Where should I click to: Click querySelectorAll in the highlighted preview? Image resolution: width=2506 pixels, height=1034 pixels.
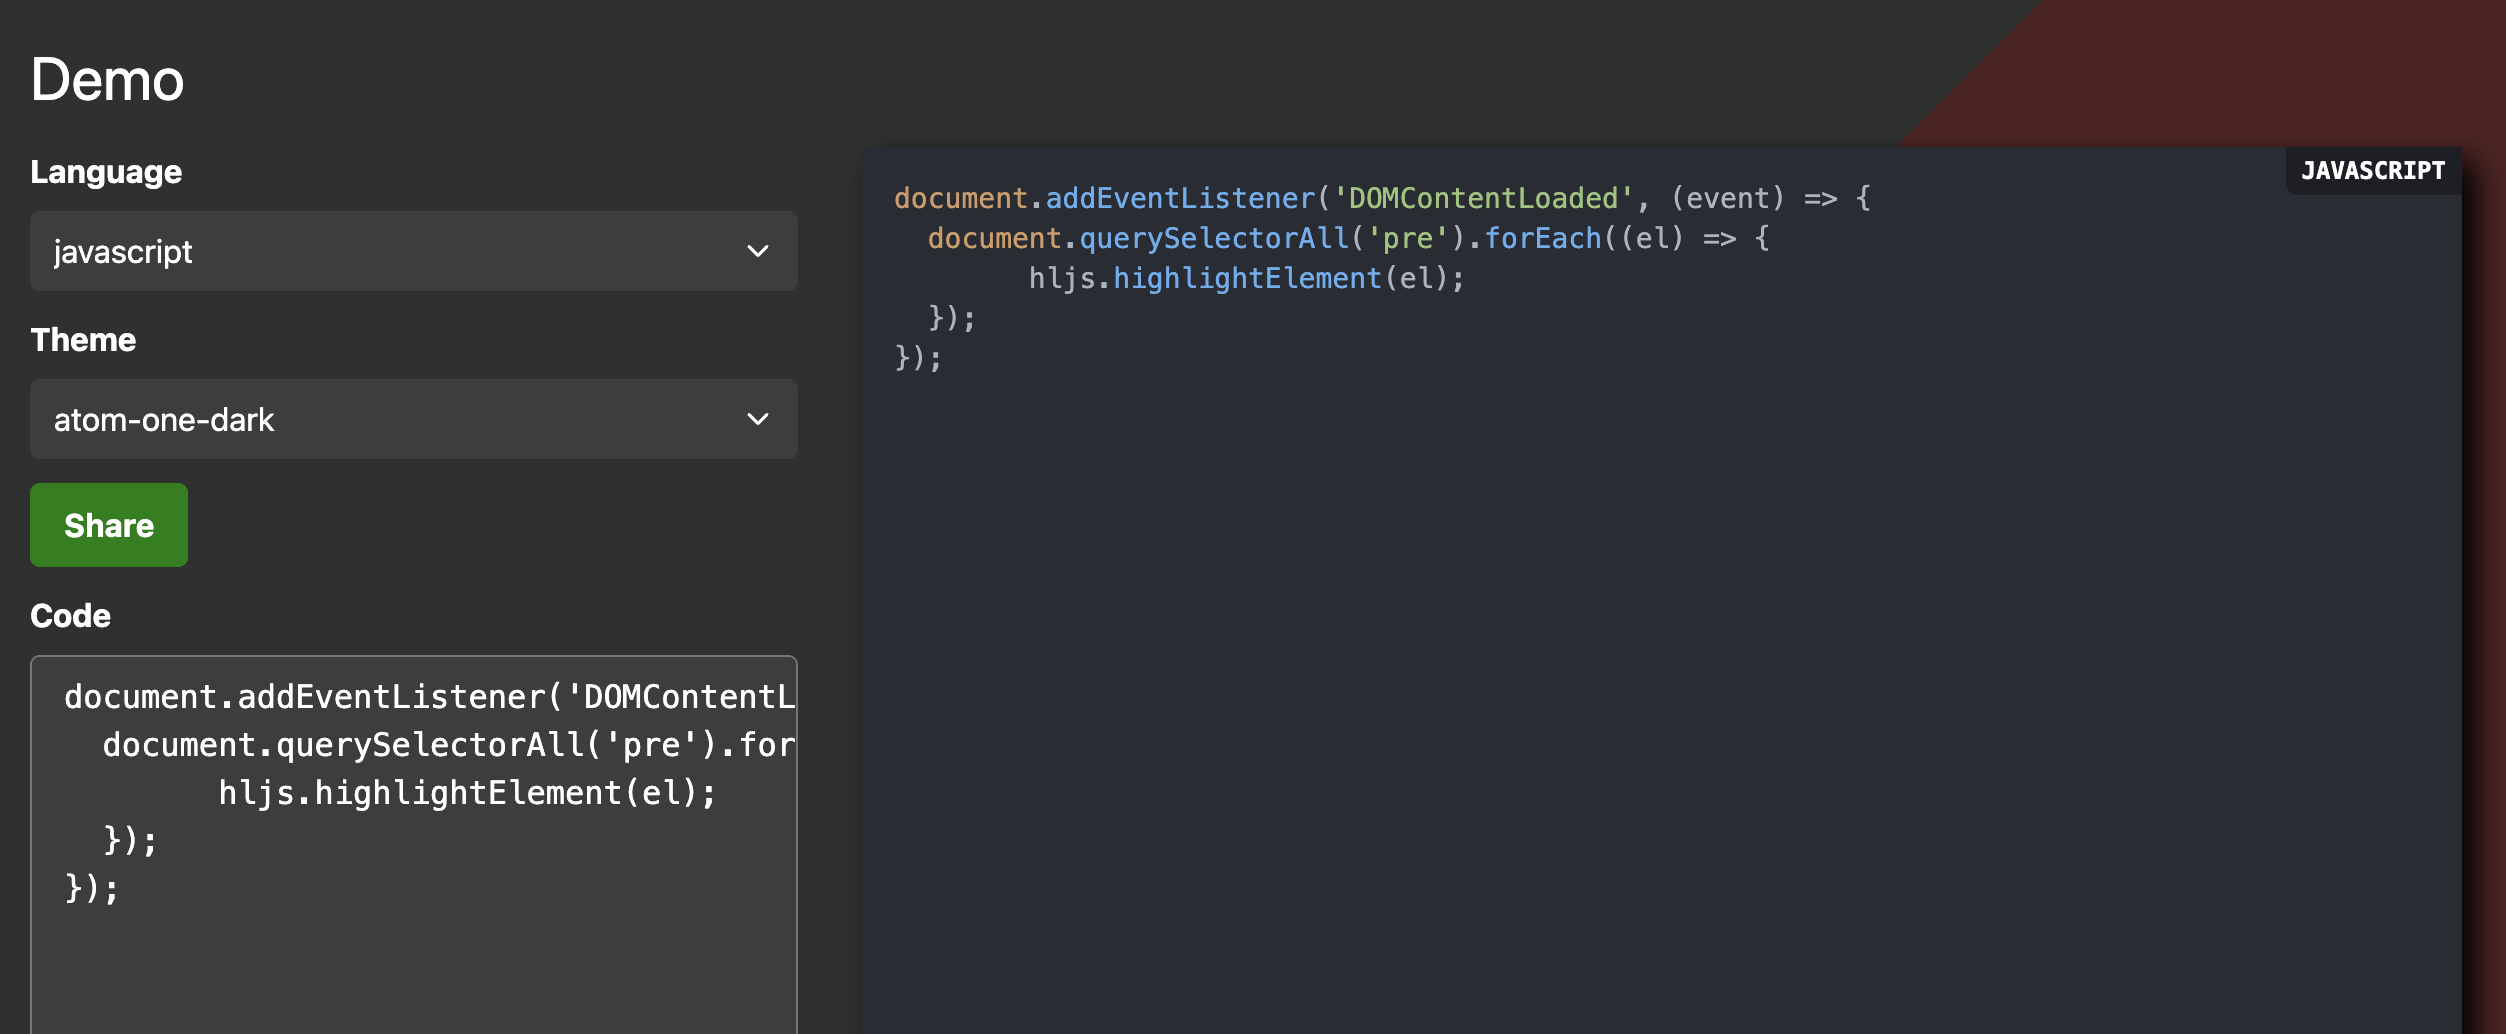click(x=1214, y=239)
